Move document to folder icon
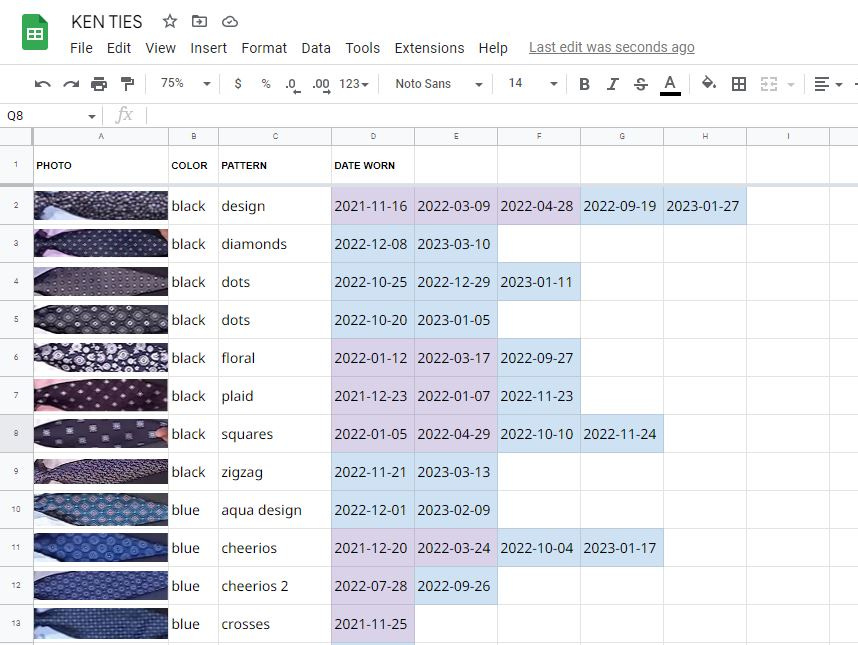This screenshot has height=645, width=858. (x=199, y=21)
